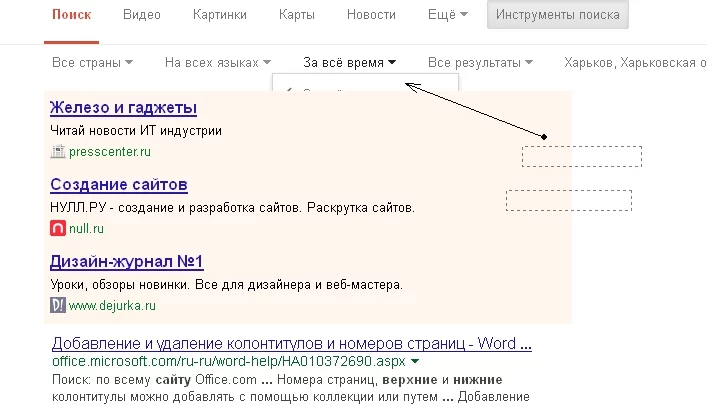This screenshot has width=707, height=407.
Task: Click the Читай новости ИТ индустрии text
Action: [136, 131]
